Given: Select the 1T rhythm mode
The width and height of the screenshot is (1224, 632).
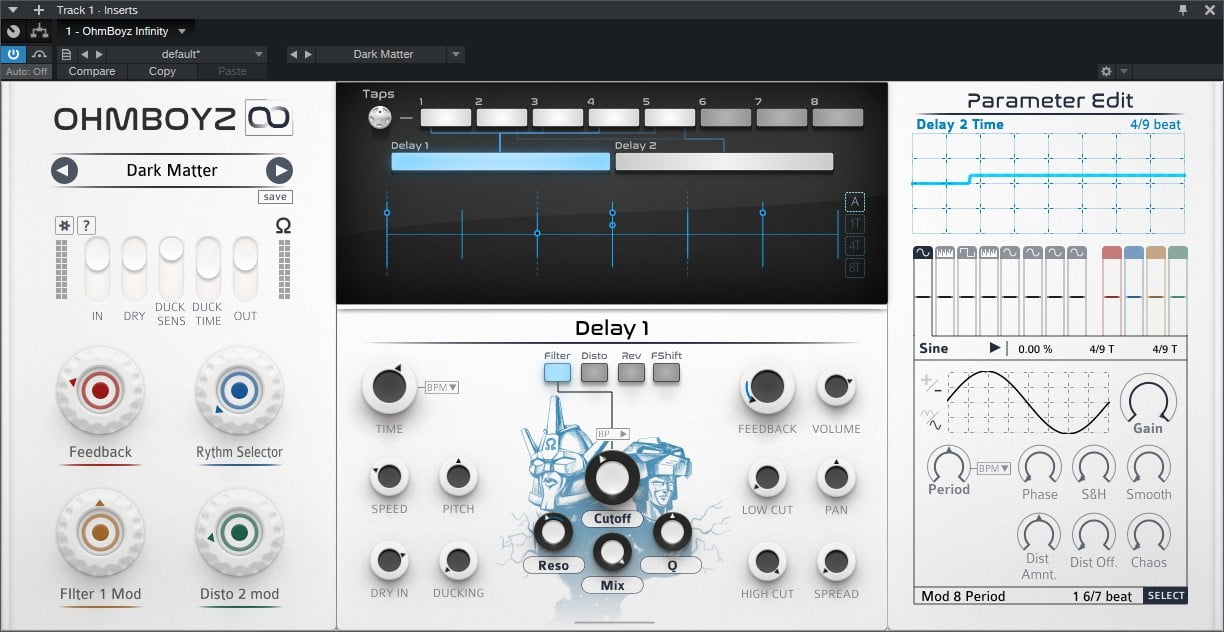Looking at the screenshot, I should point(855,224).
